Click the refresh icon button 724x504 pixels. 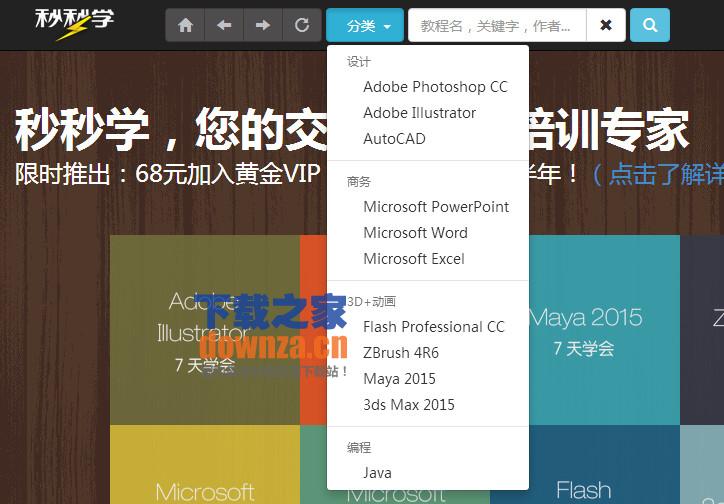[302, 25]
